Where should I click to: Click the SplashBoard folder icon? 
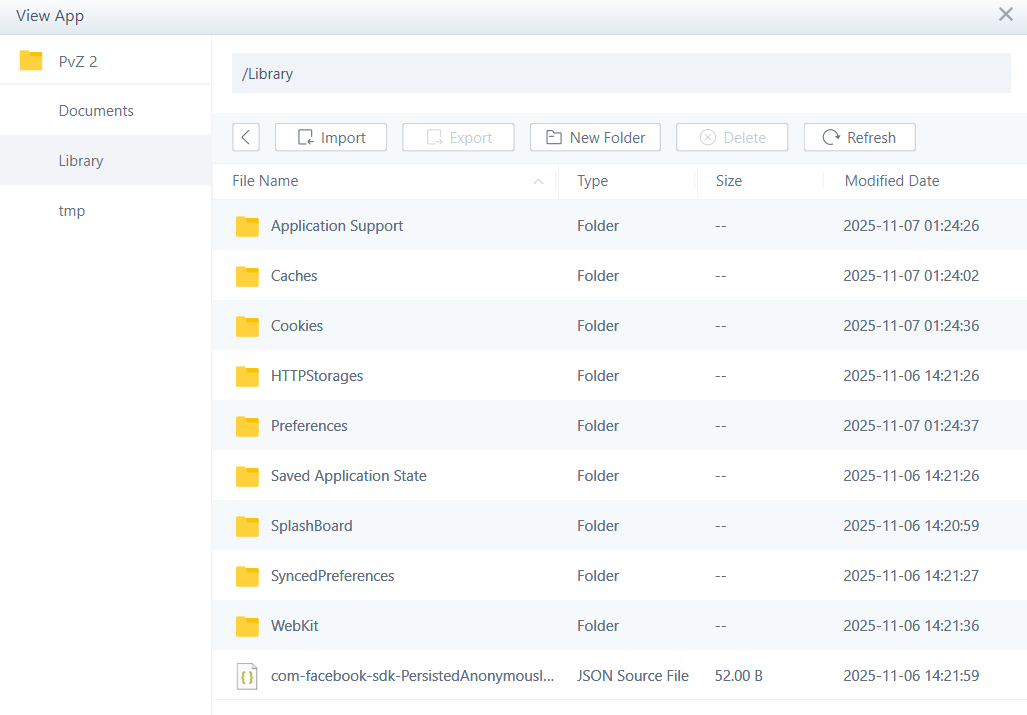[248, 526]
